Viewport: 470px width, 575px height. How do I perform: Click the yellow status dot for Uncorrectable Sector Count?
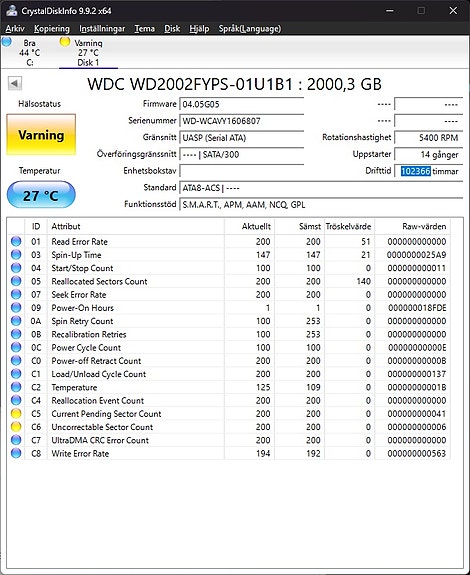click(16, 427)
